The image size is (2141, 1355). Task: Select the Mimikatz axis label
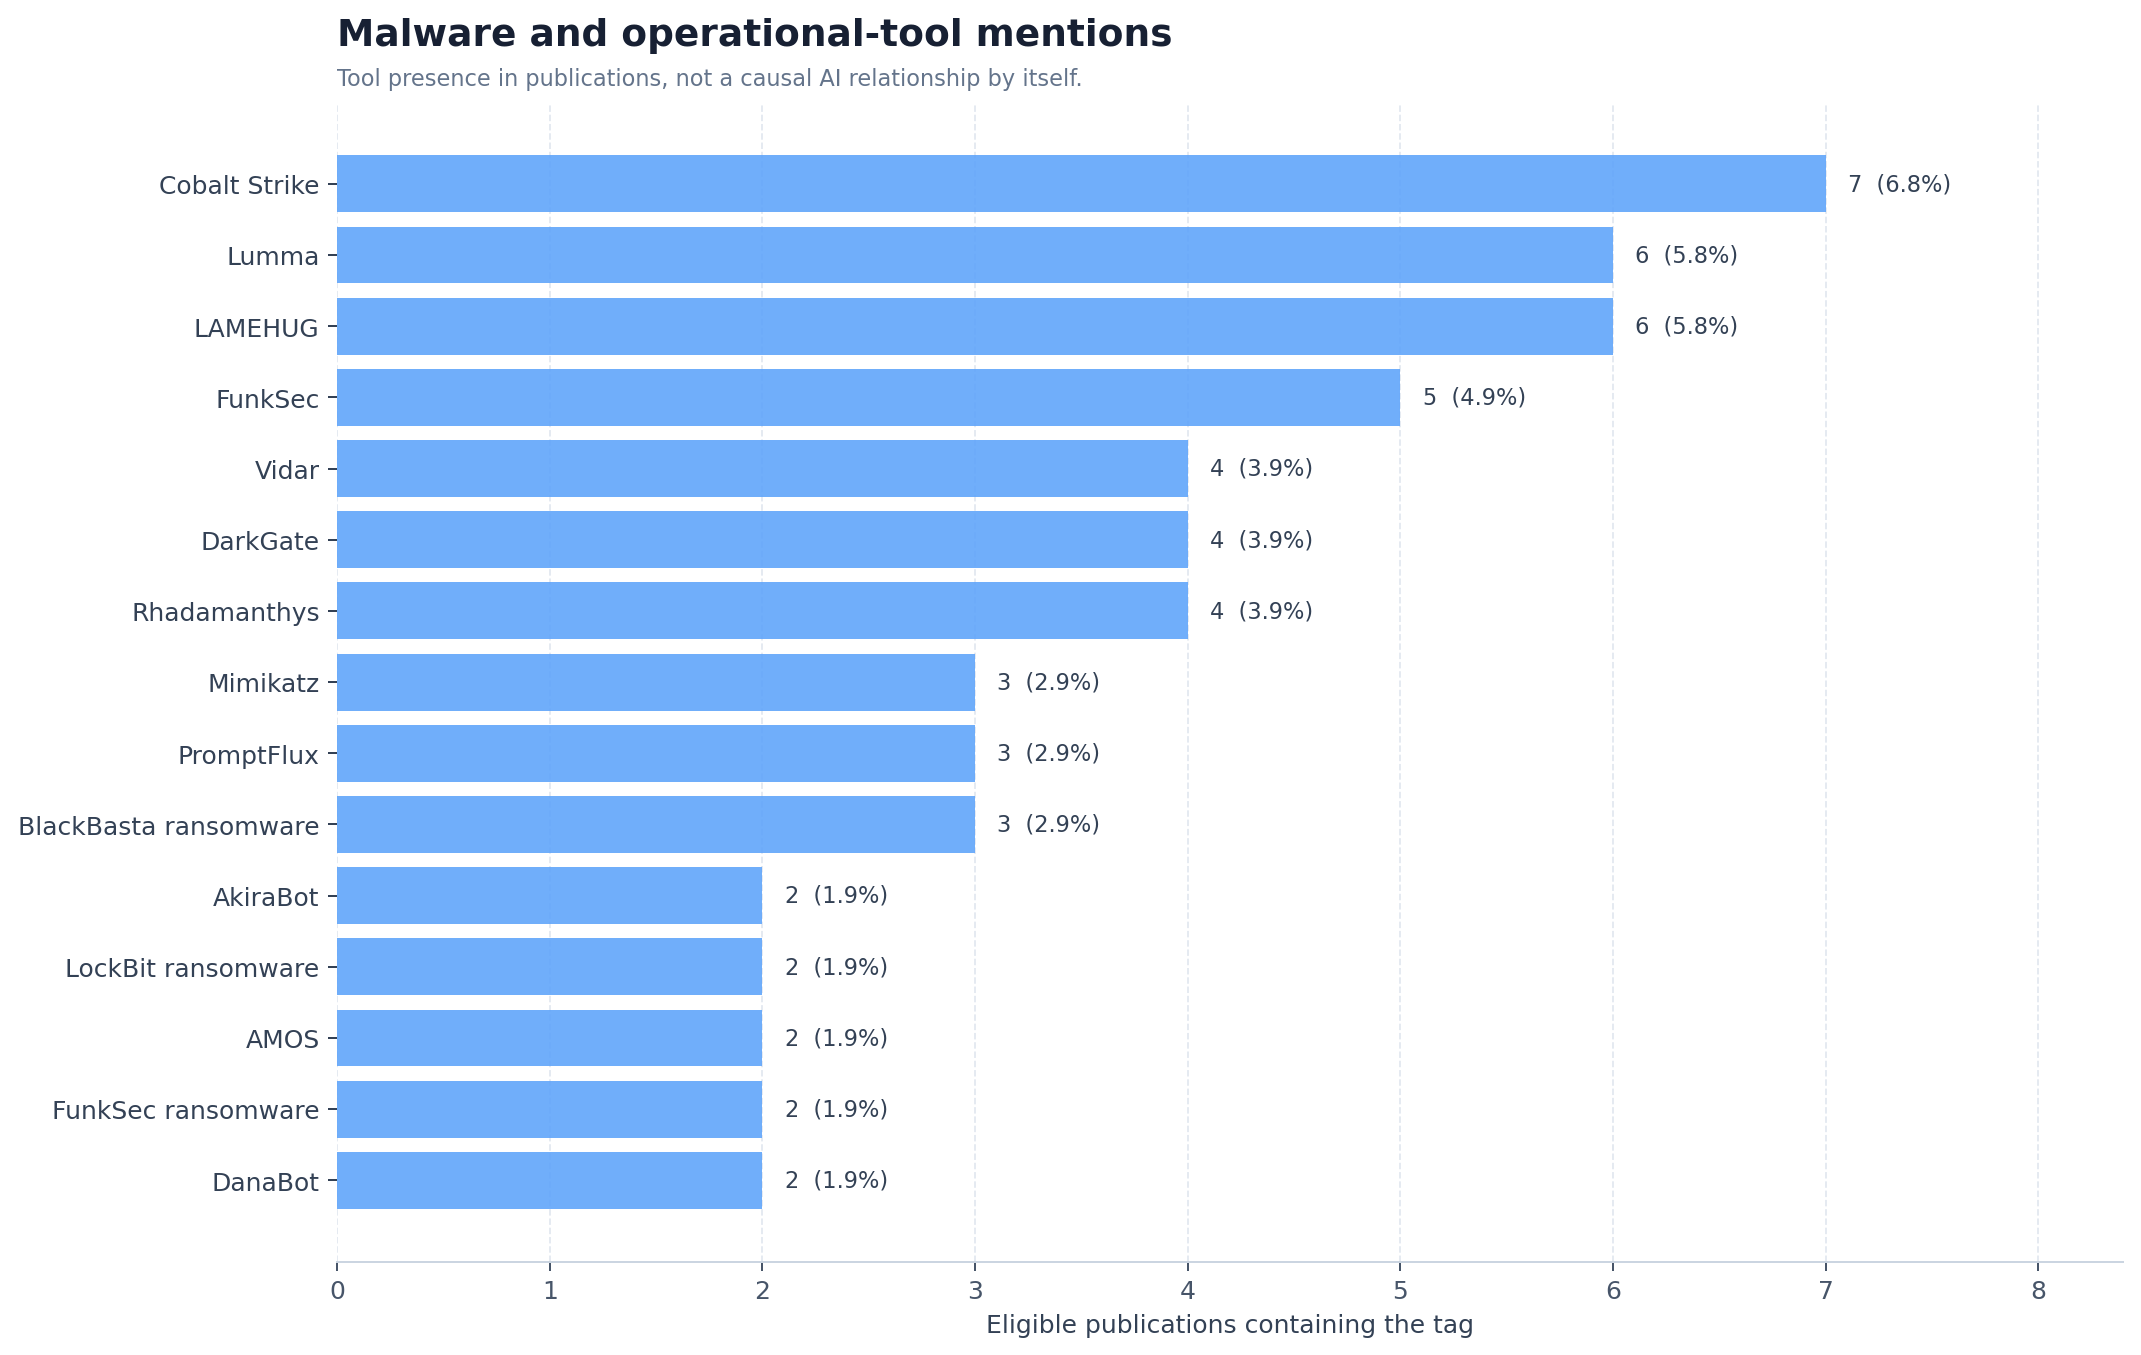point(263,684)
